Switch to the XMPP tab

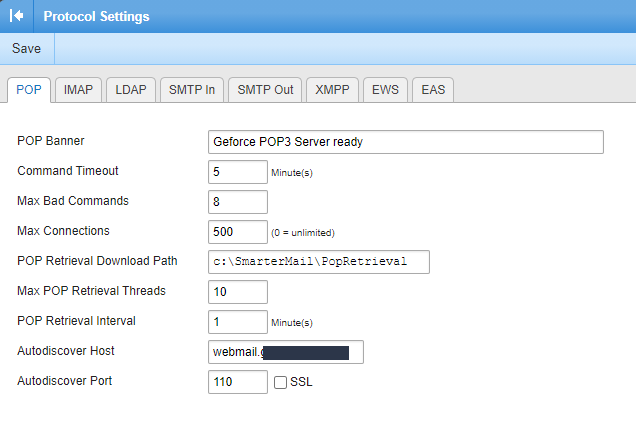click(x=331, y=89)
